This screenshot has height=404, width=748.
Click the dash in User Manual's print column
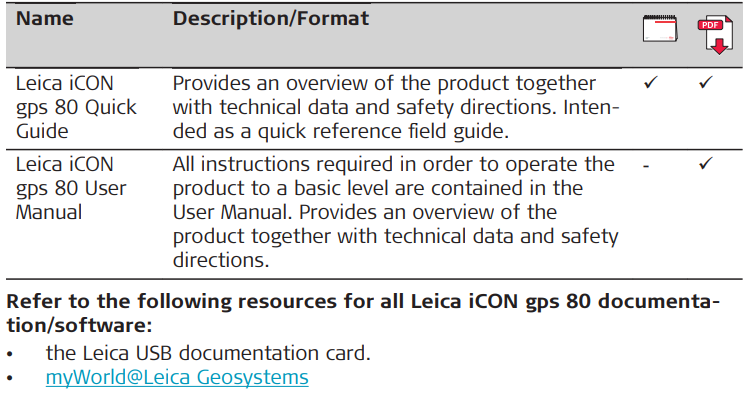pyautogui.click(x=647, y=163)
